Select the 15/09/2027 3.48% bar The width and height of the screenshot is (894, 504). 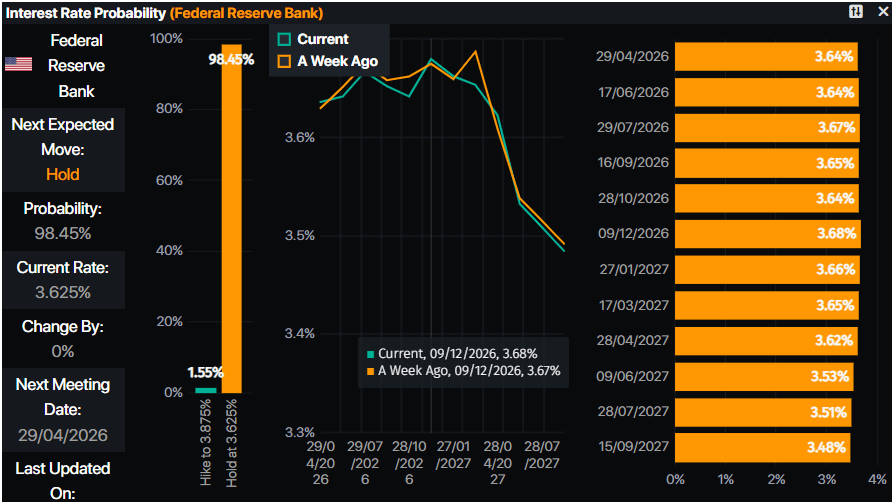coord(763,446)
